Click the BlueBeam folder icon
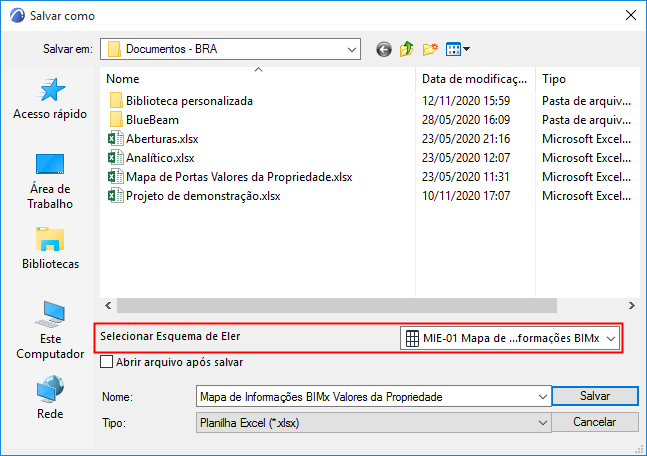 (116, 120)
